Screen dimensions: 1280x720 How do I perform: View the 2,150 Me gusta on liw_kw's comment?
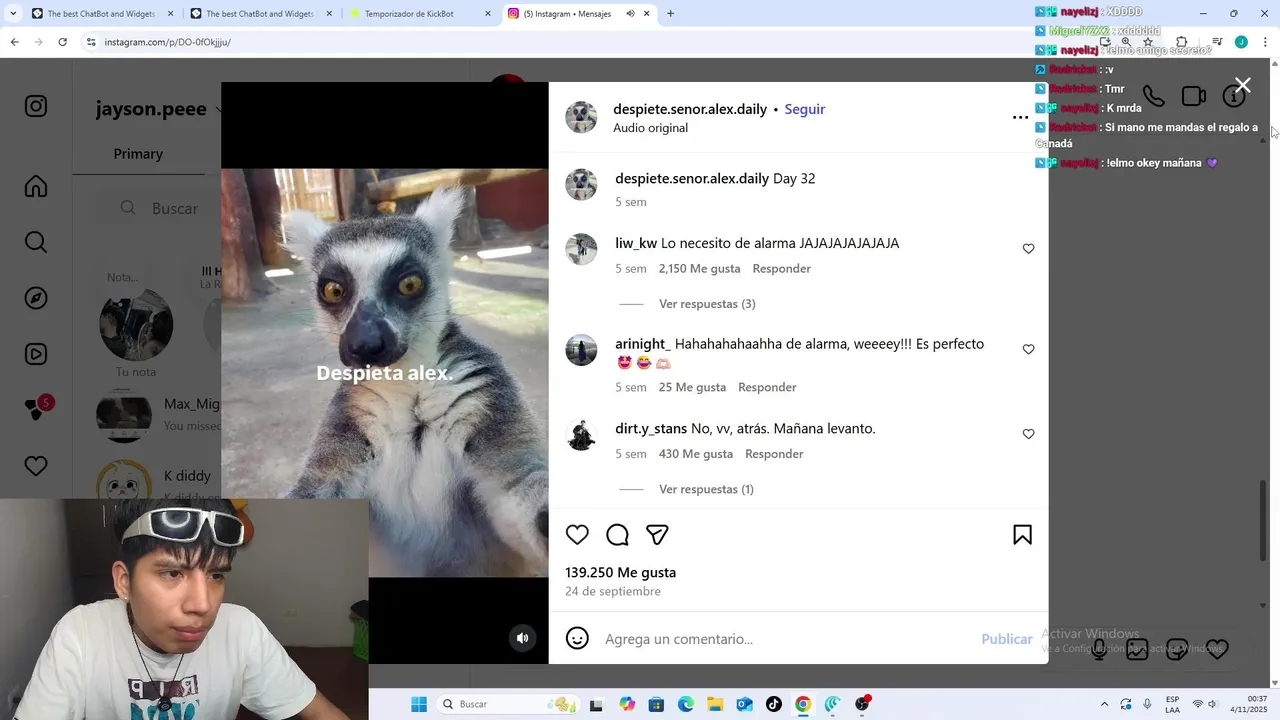pos(699,269)
